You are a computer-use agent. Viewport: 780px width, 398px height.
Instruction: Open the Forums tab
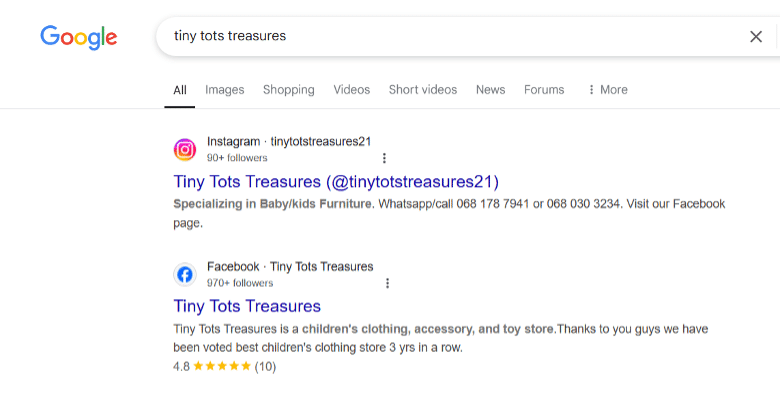point(544,90)
